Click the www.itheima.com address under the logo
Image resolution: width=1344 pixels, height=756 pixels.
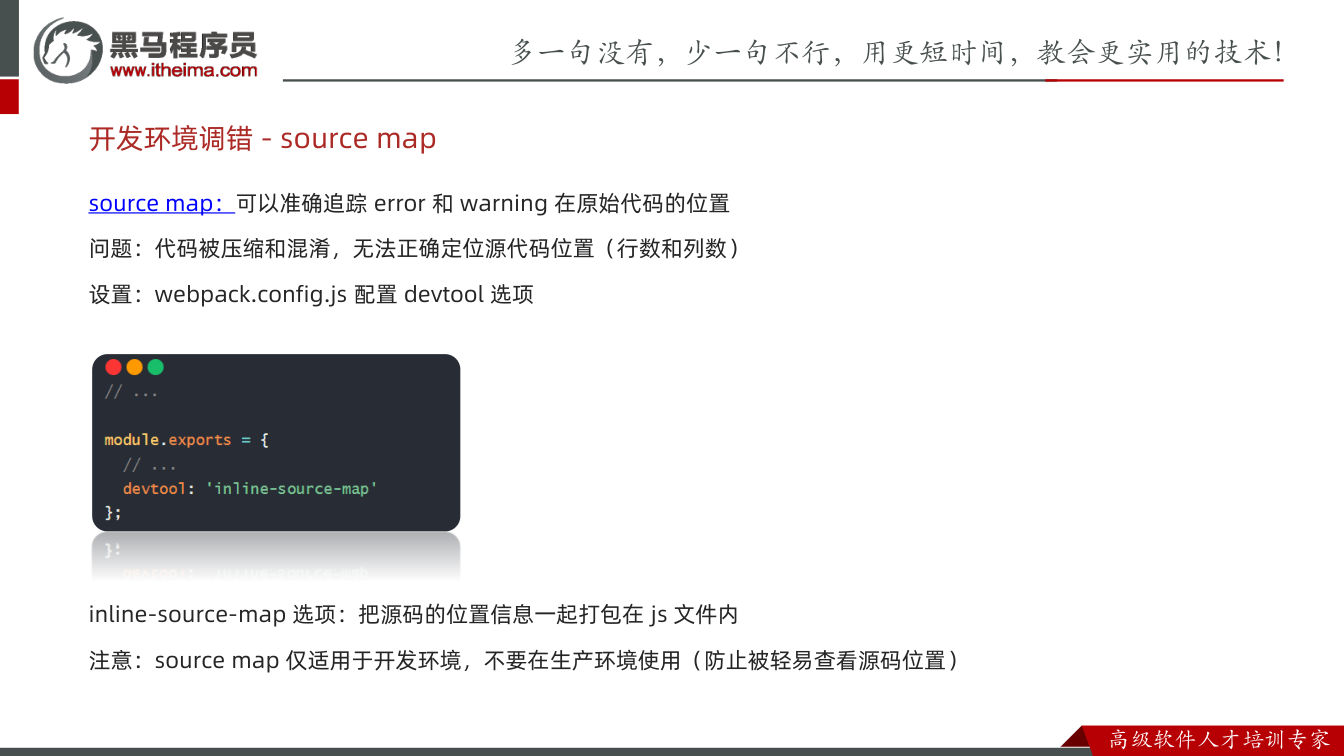[x=184, y=70]
